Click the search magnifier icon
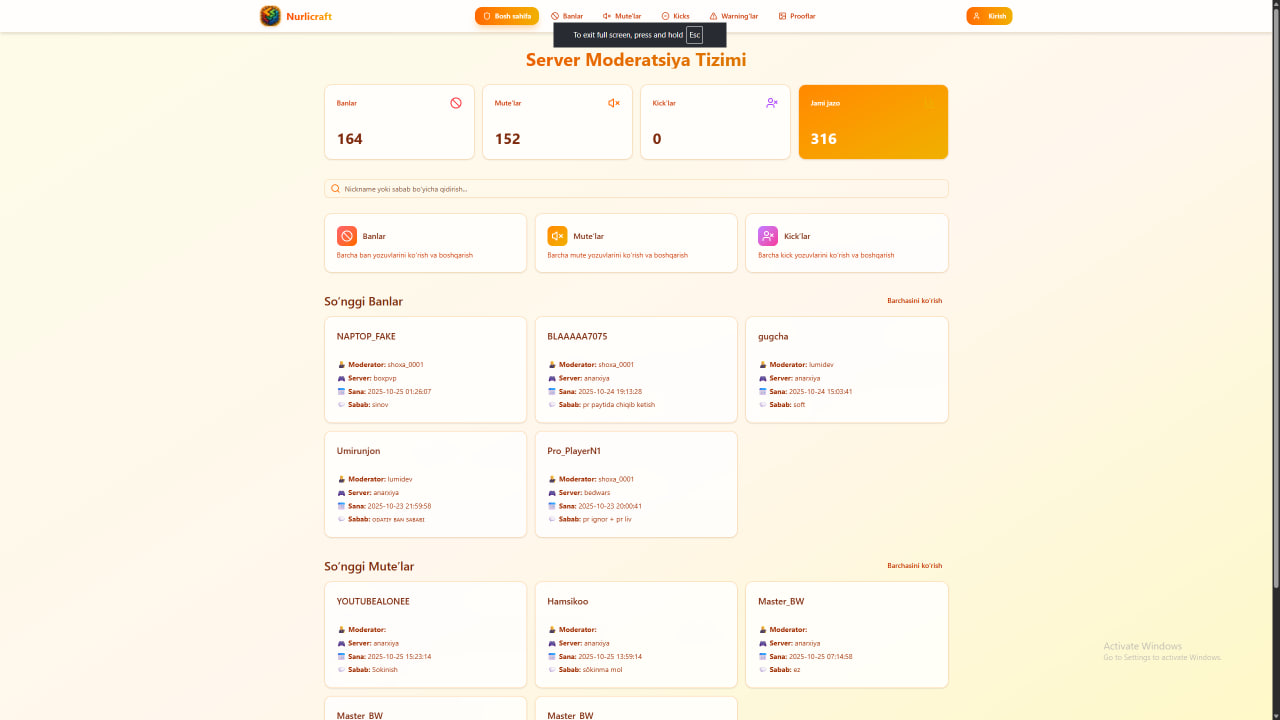This screenshot has height=720, width=1280. [336, 189]
